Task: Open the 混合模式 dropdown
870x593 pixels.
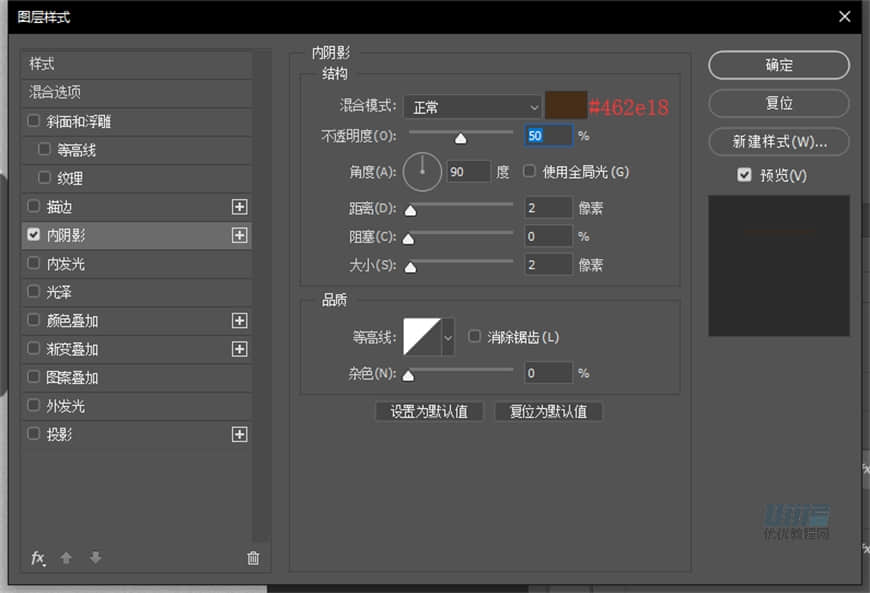Action: click(x=472, y=106)
